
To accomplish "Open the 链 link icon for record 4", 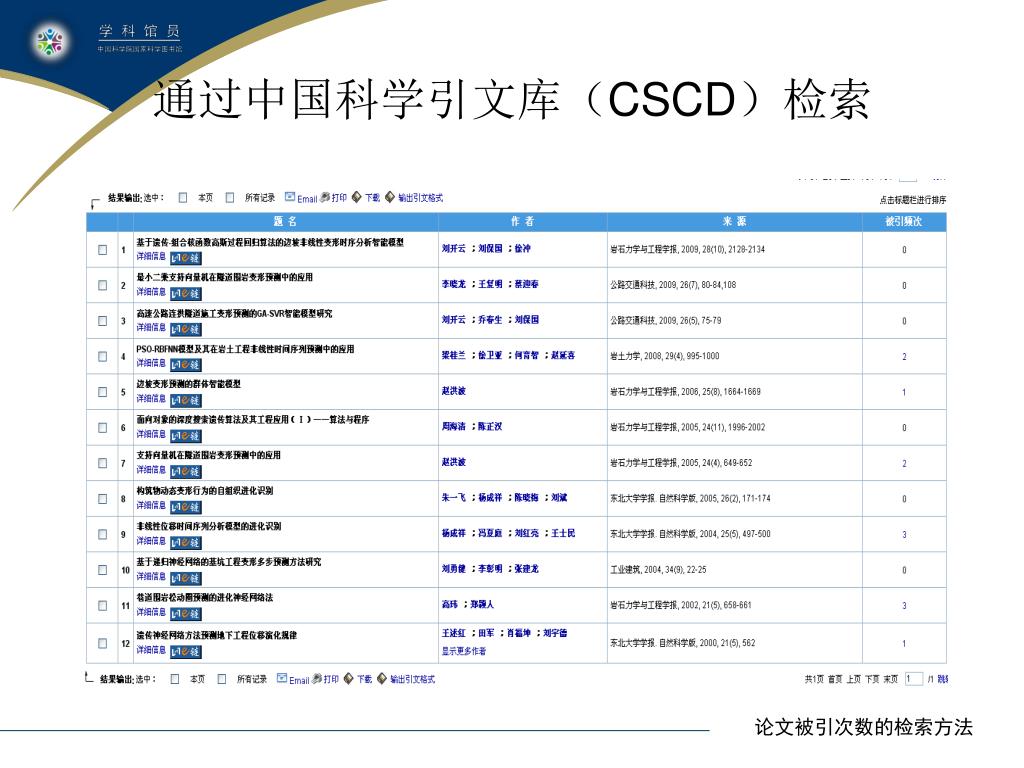I will pos(185,365).
